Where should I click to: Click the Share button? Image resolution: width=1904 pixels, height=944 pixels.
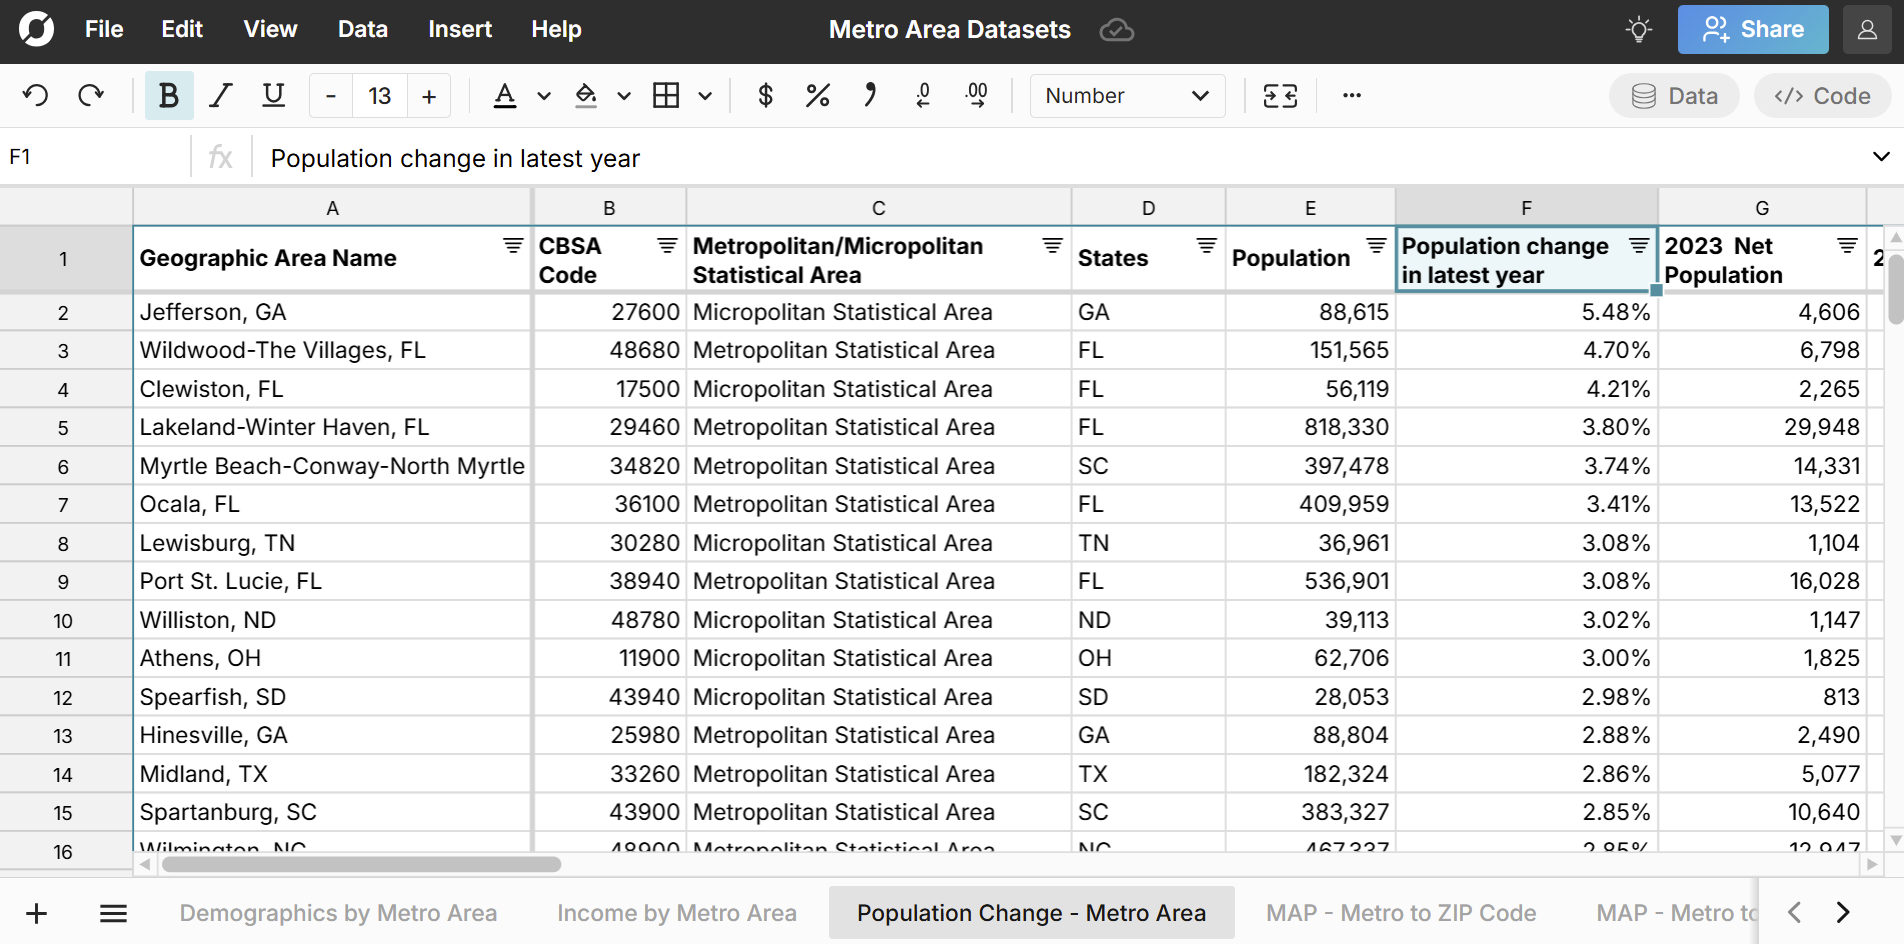[x=1752, y=30]
